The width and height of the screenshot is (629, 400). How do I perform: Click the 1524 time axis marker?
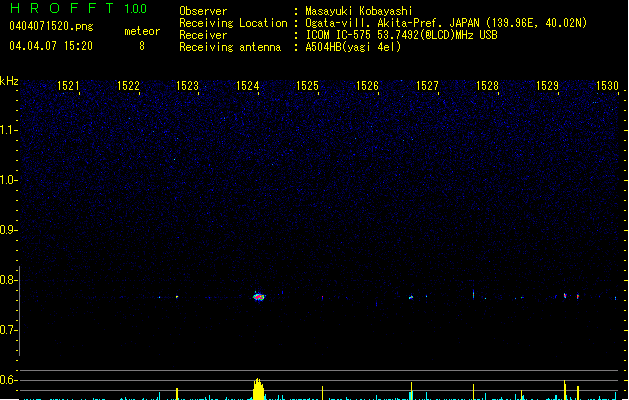(x=248, y=85)
